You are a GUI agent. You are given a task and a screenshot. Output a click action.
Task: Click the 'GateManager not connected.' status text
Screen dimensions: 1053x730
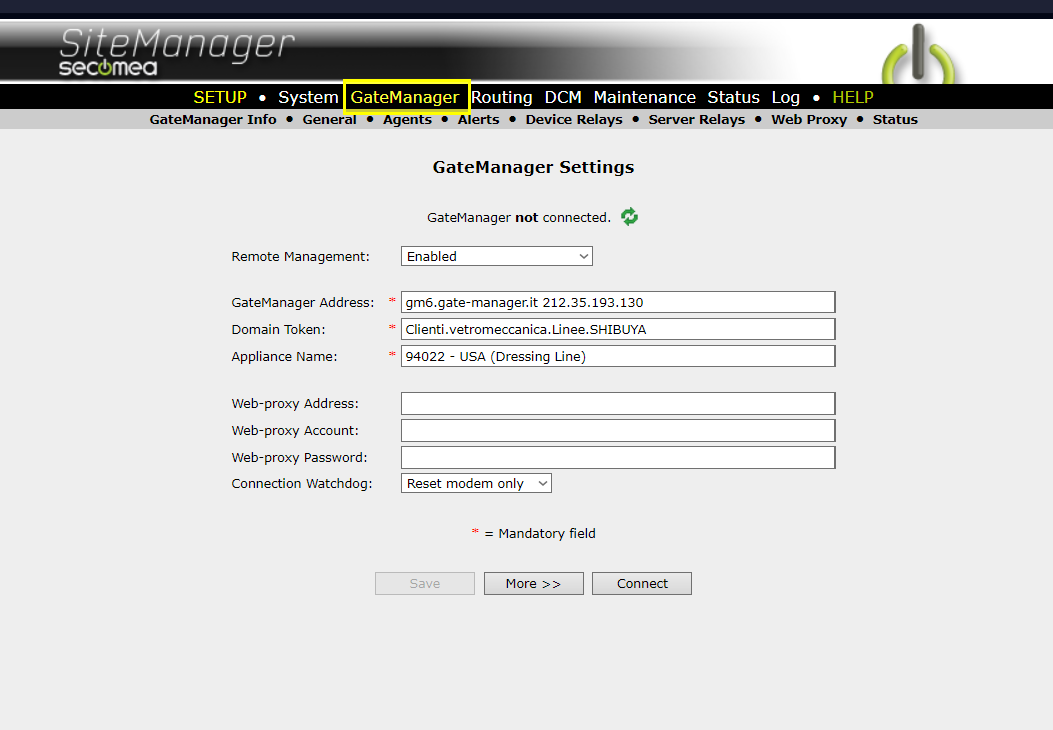518,218
